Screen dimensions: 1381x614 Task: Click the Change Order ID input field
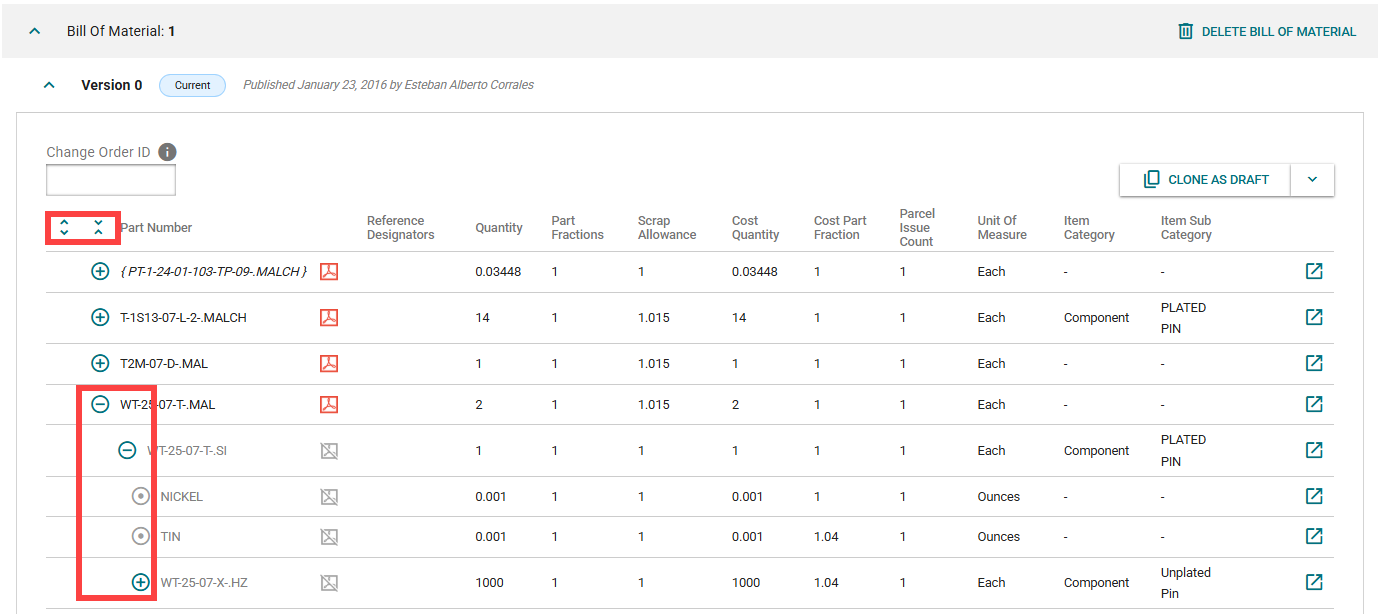(111, 180)
